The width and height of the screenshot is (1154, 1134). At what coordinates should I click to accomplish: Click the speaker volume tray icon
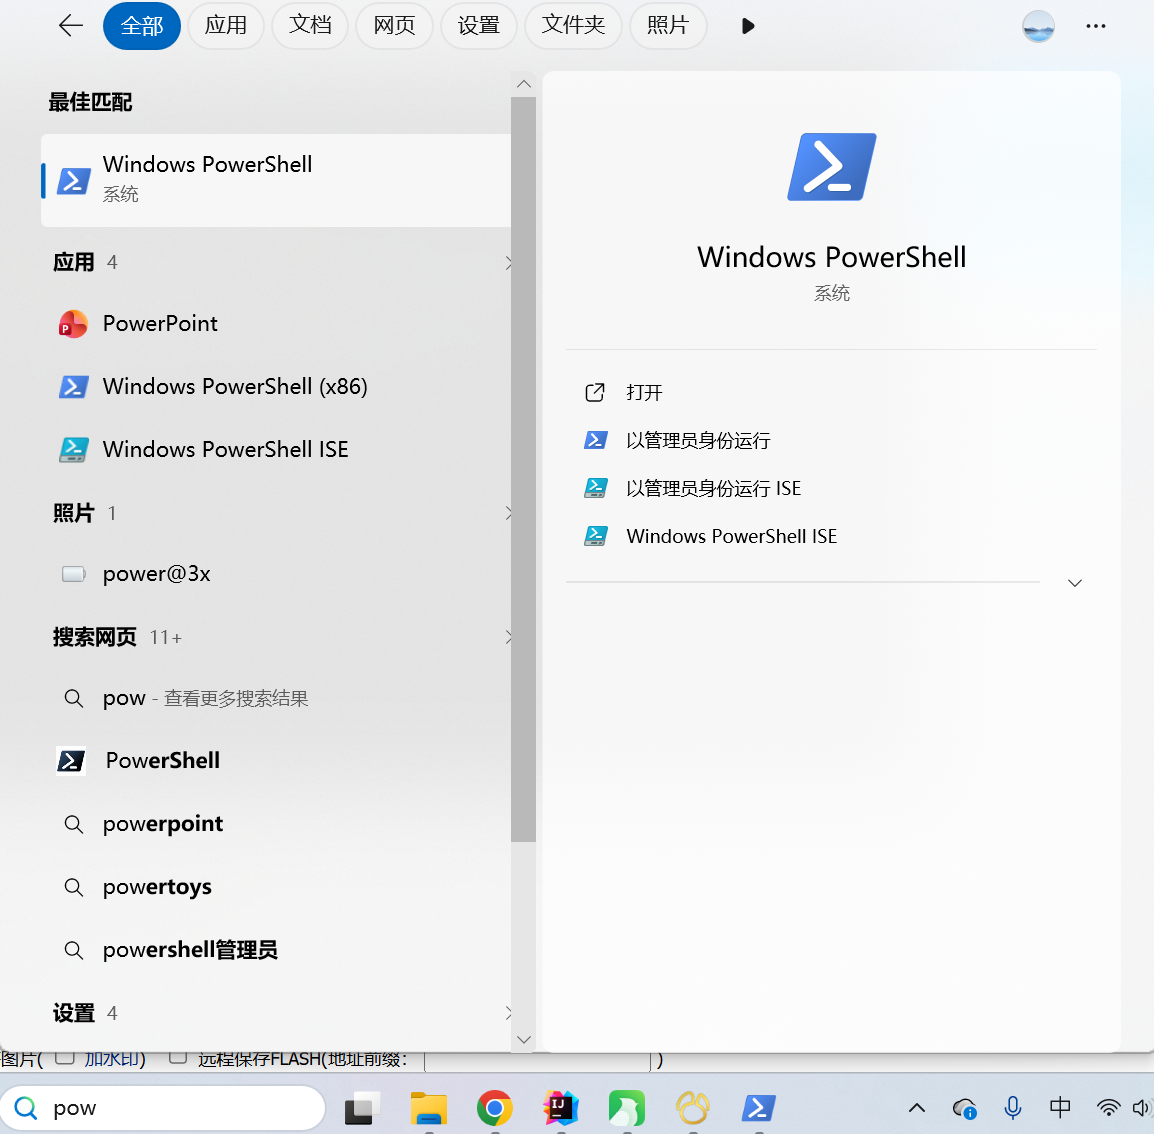pyautogui.click(x=1142, y=1108)
